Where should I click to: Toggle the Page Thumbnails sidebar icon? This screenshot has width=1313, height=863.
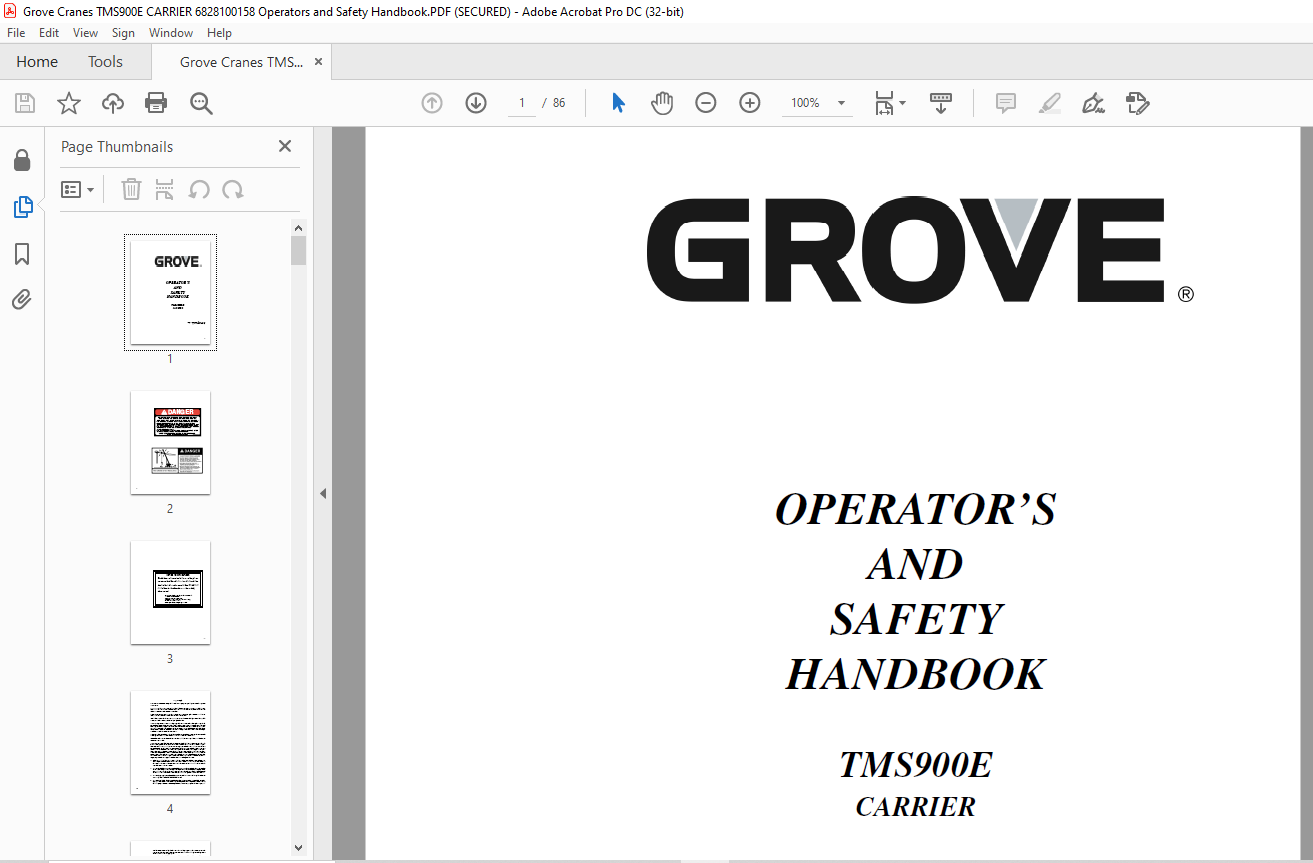click(x=22, y=207)
